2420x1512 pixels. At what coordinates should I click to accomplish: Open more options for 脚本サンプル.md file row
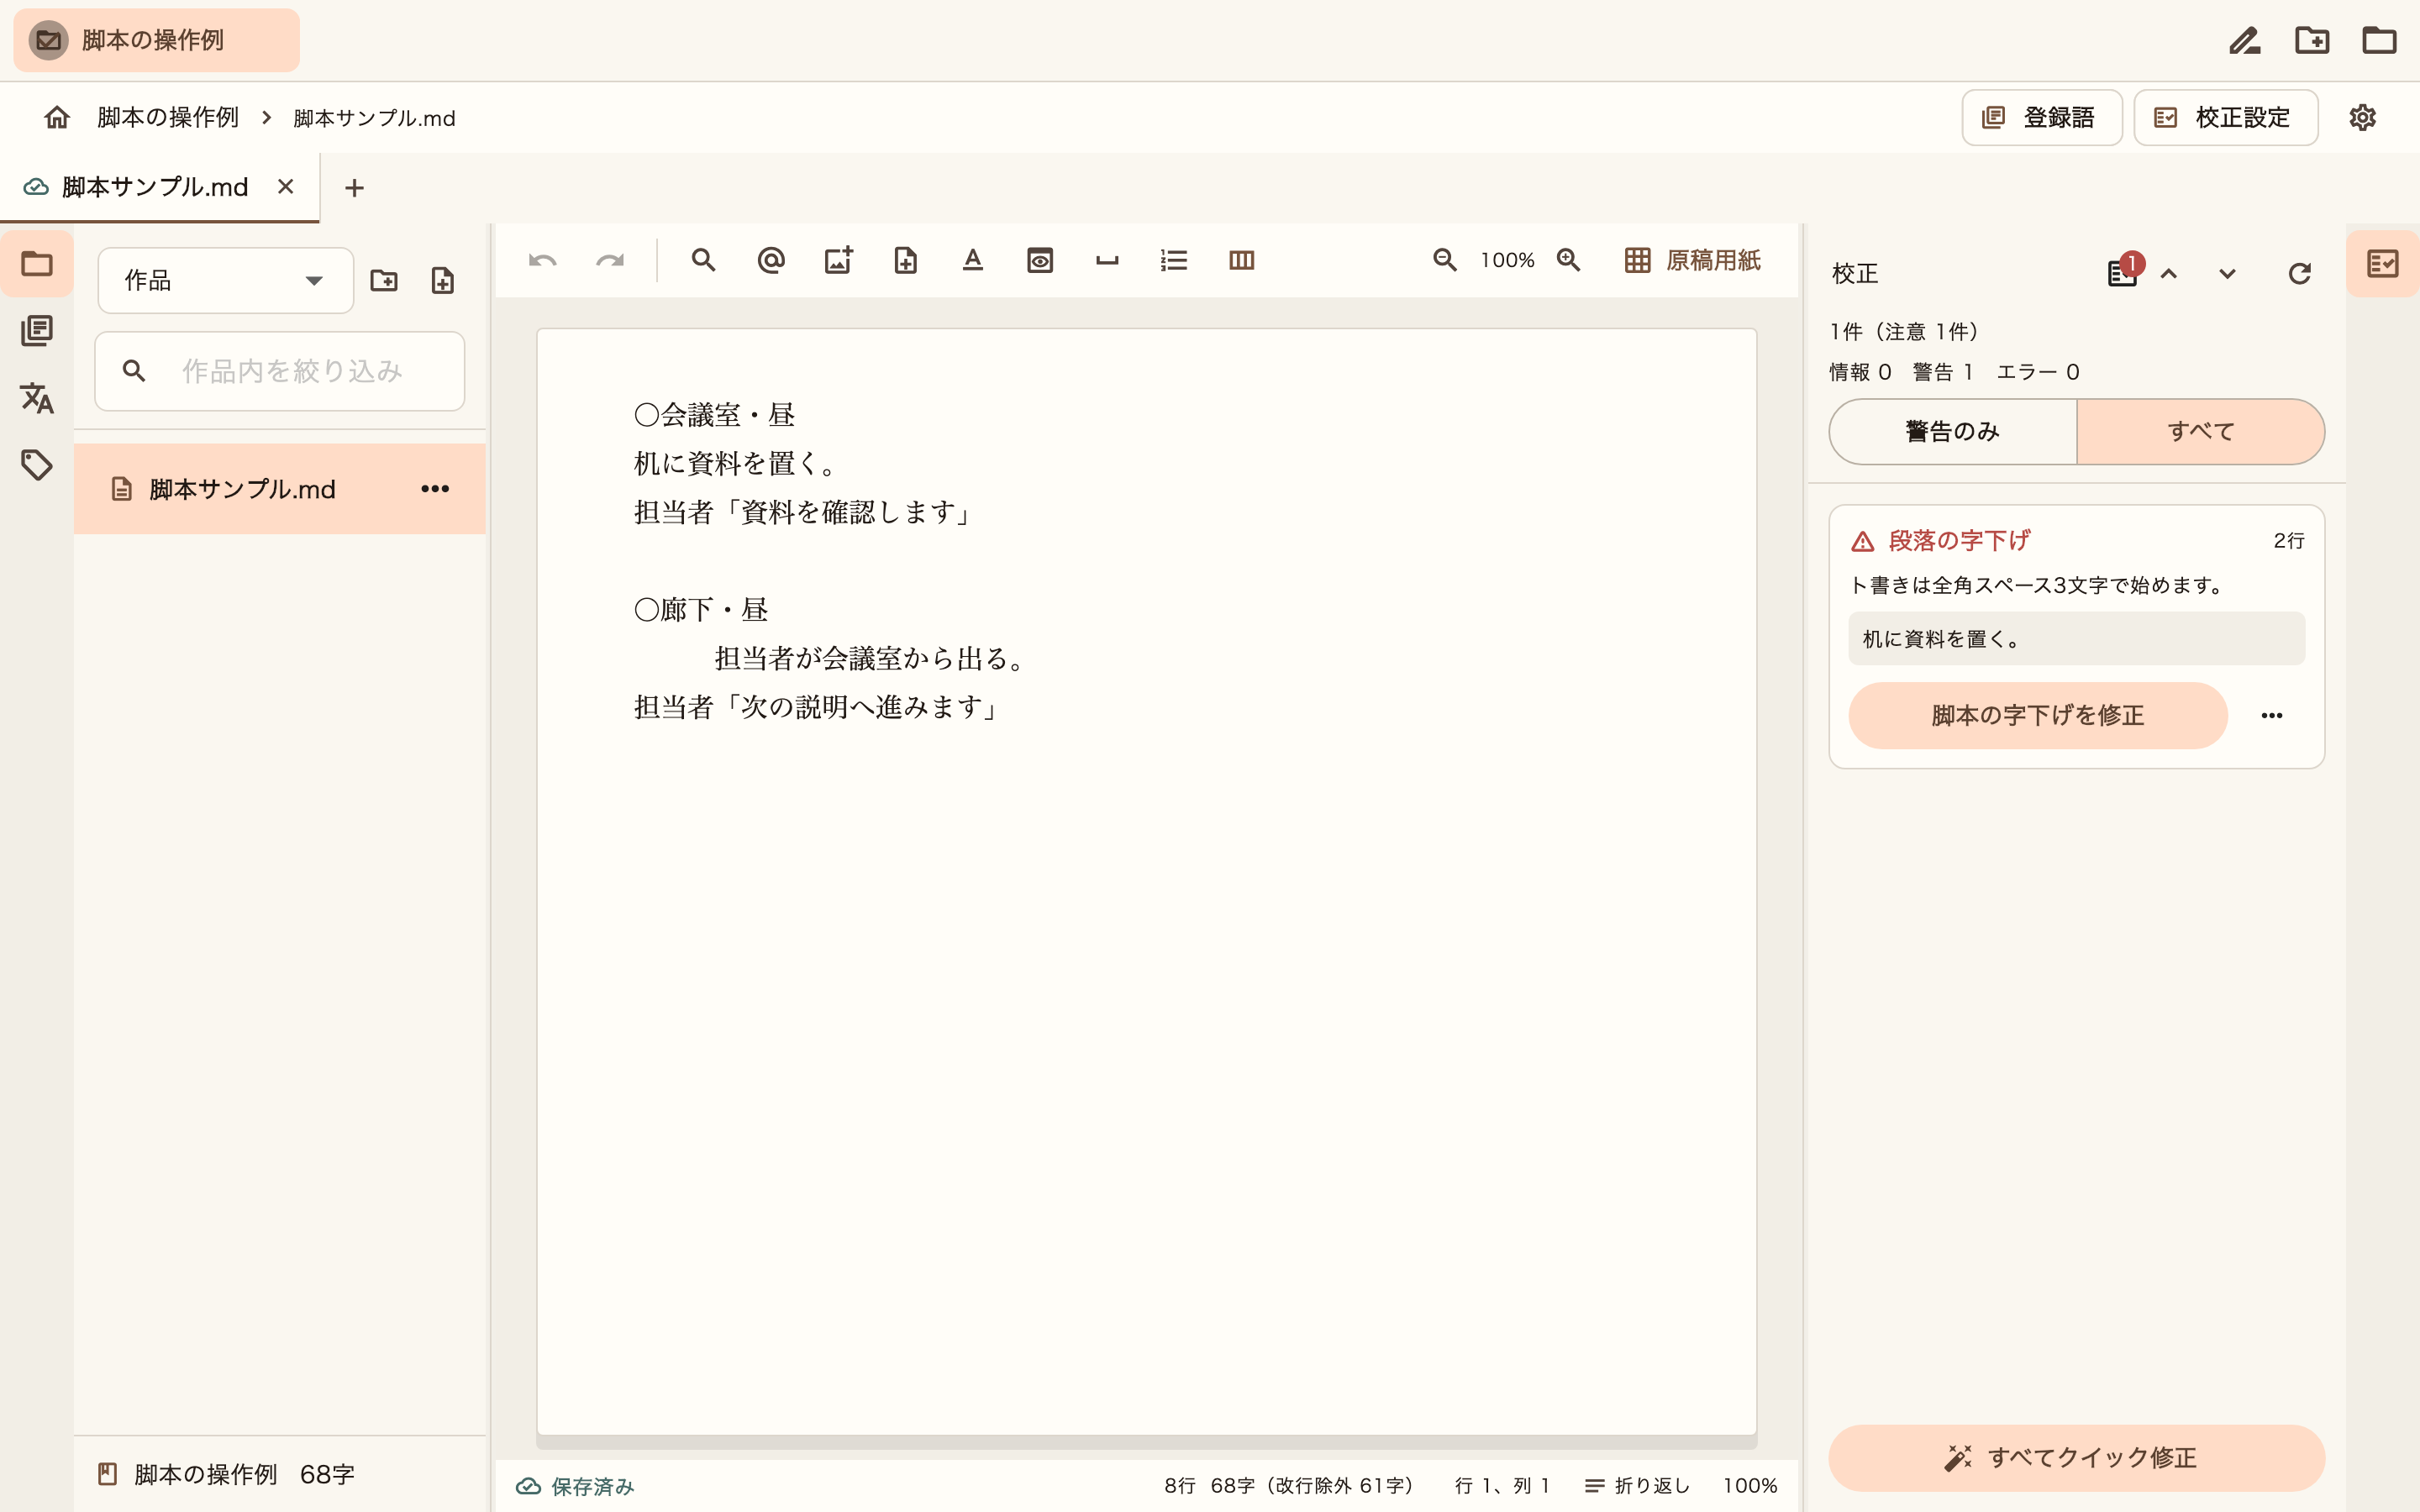coord(435,489)
